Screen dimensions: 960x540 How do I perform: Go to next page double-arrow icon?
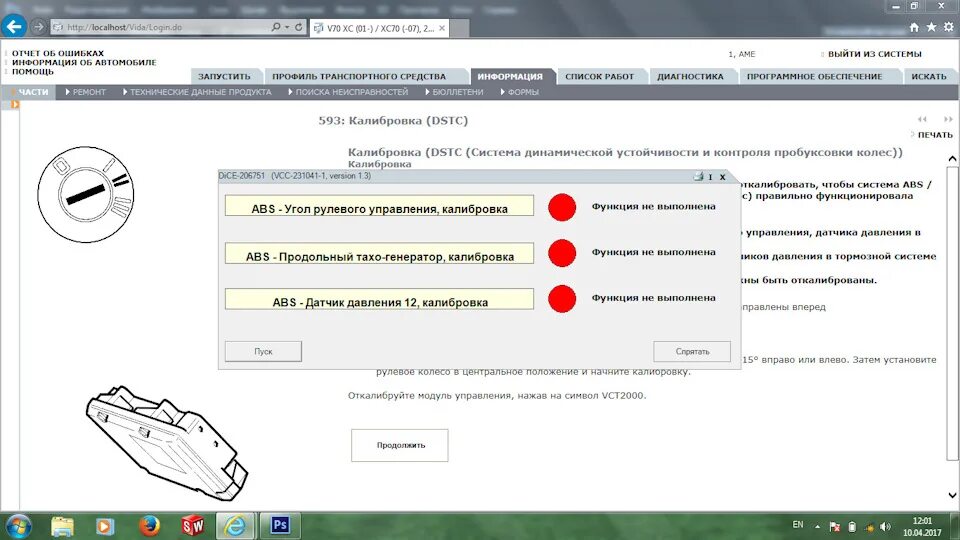point(948,119)
